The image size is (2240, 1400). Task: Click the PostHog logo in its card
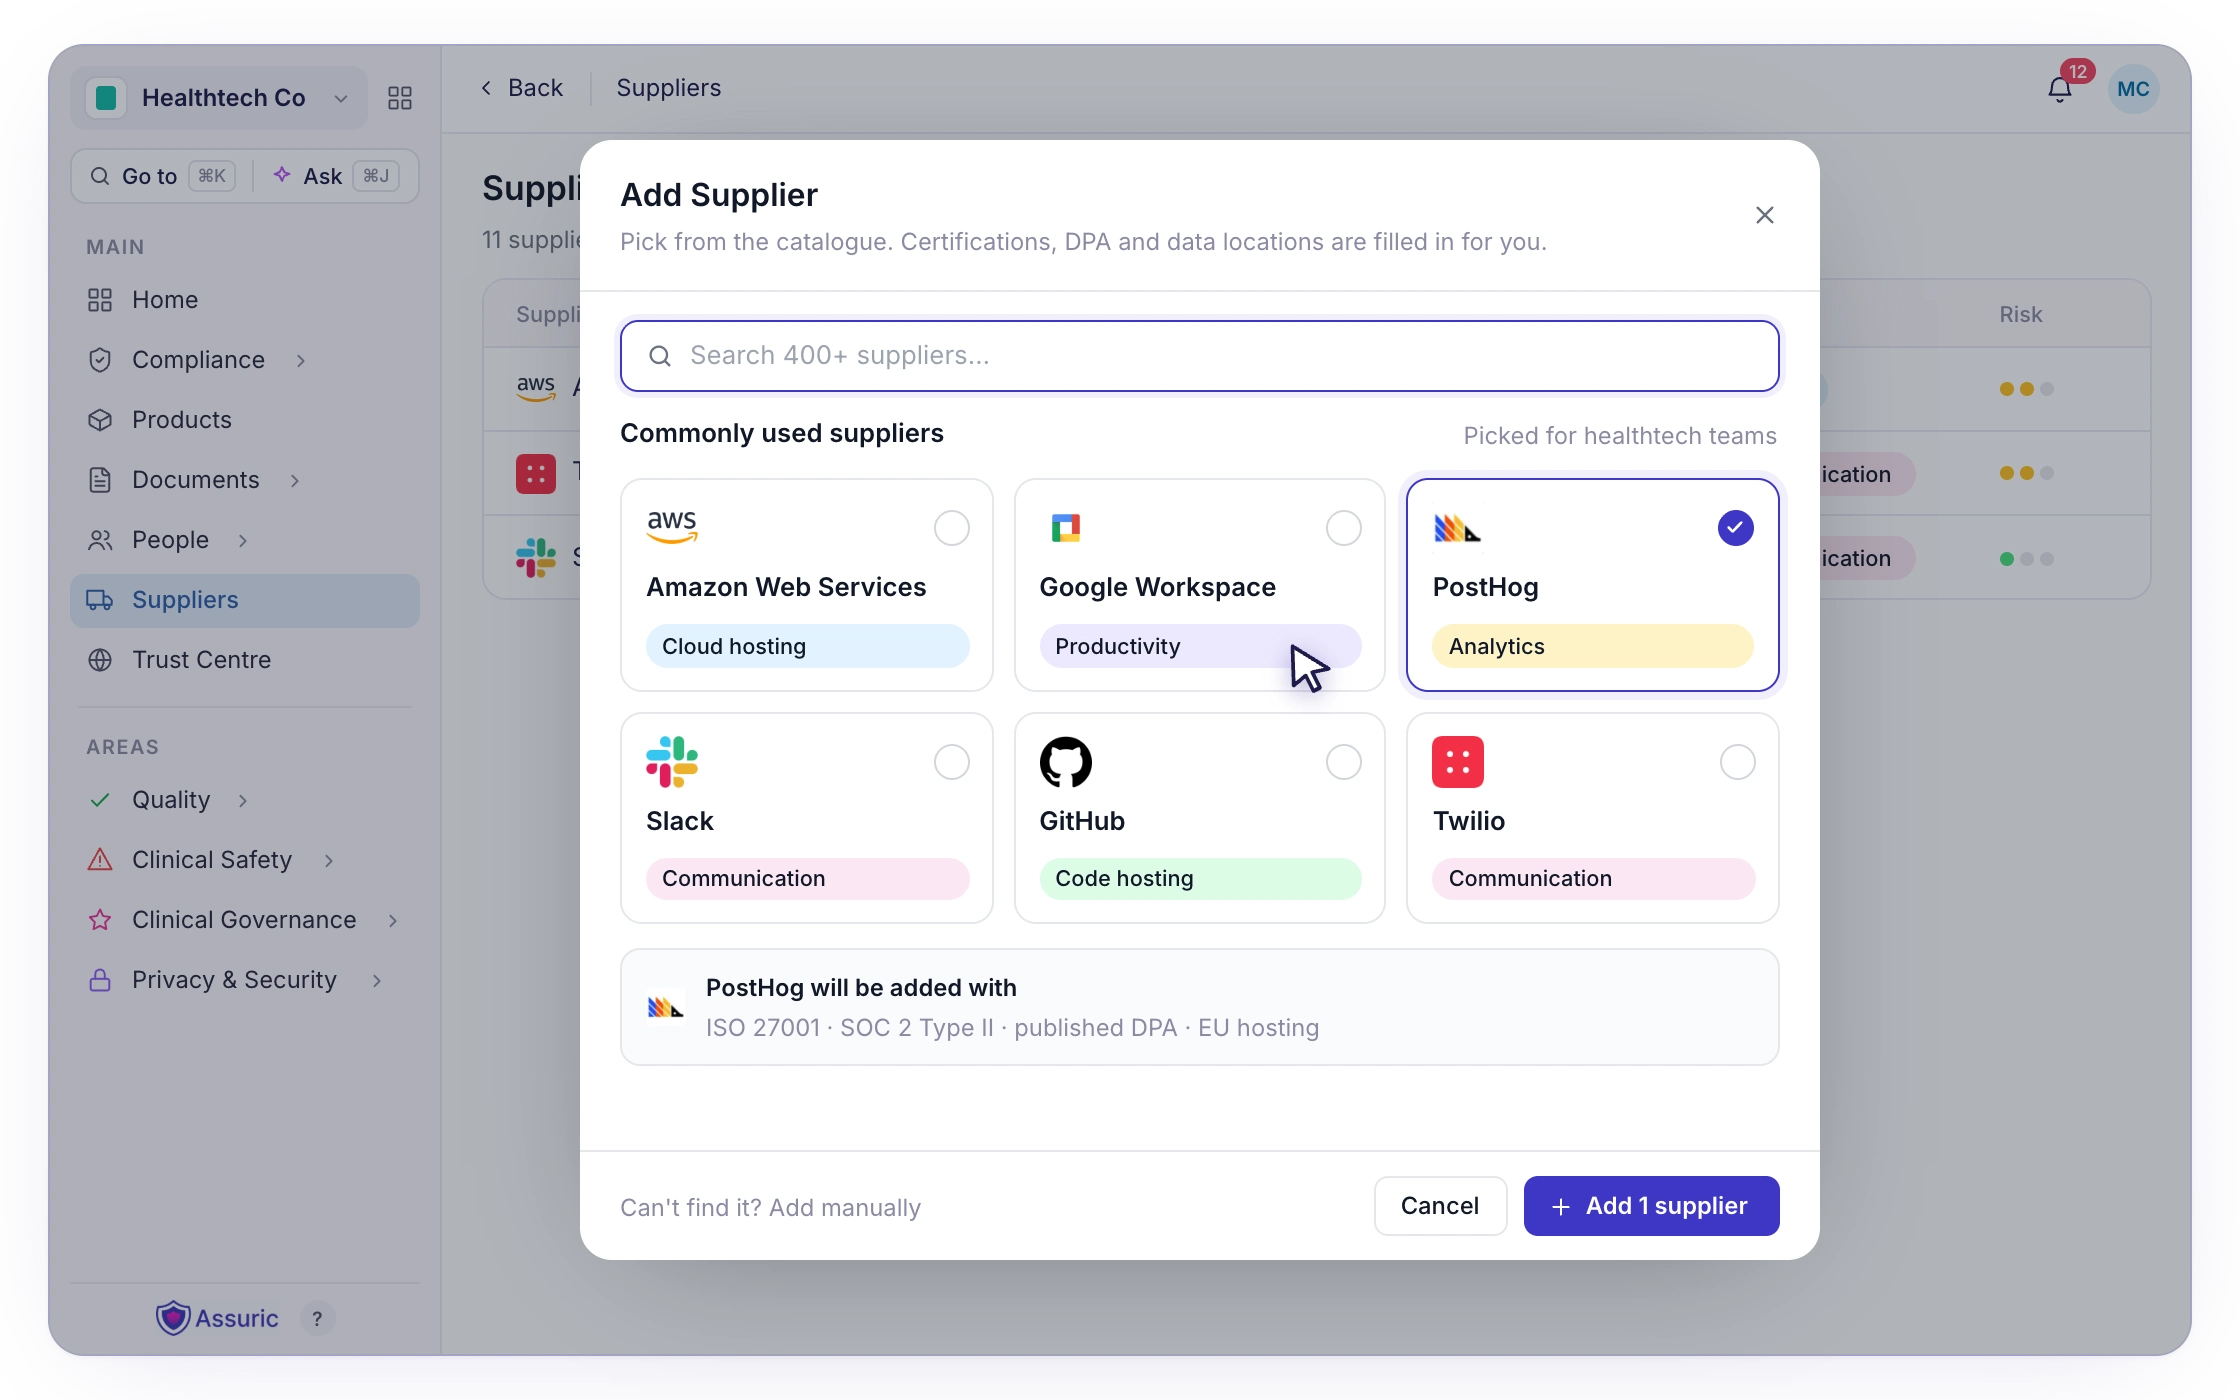pyautogui.click(x=1457, y=528)
